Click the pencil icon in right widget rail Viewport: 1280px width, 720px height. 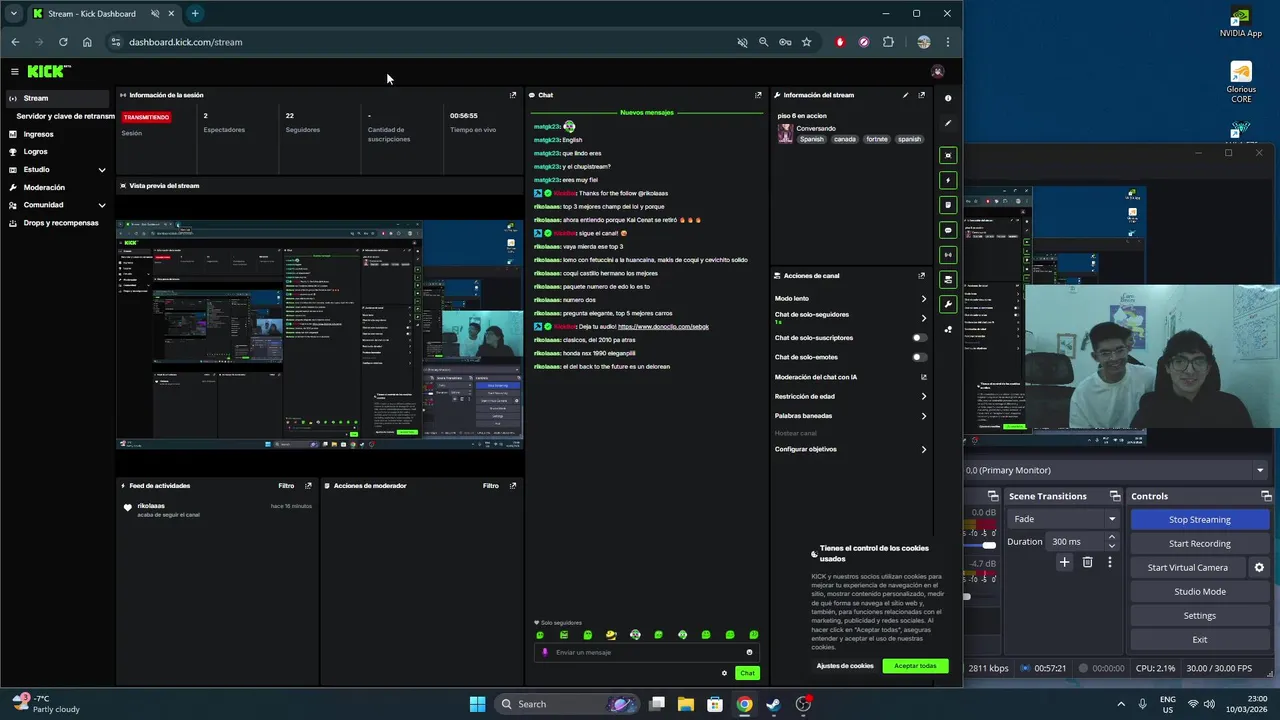pos(948,123)
